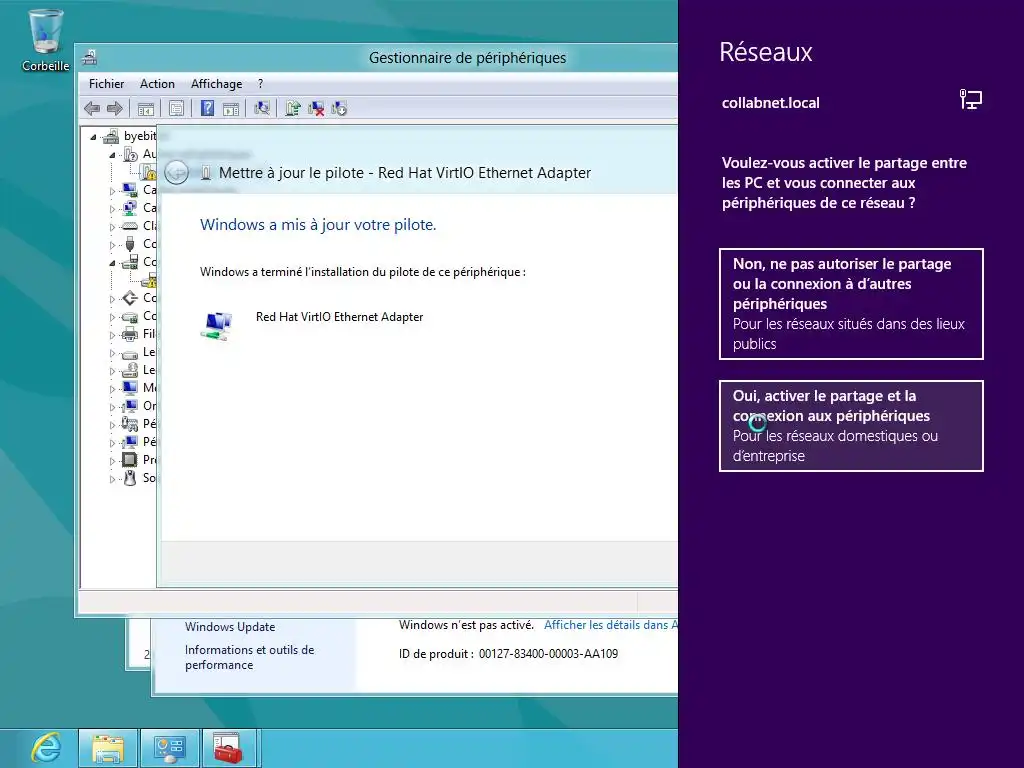Click the red toolbox icon on taskbar
Image resolution: width=1024 pixels, height=768 pixels.
point(228,748)
